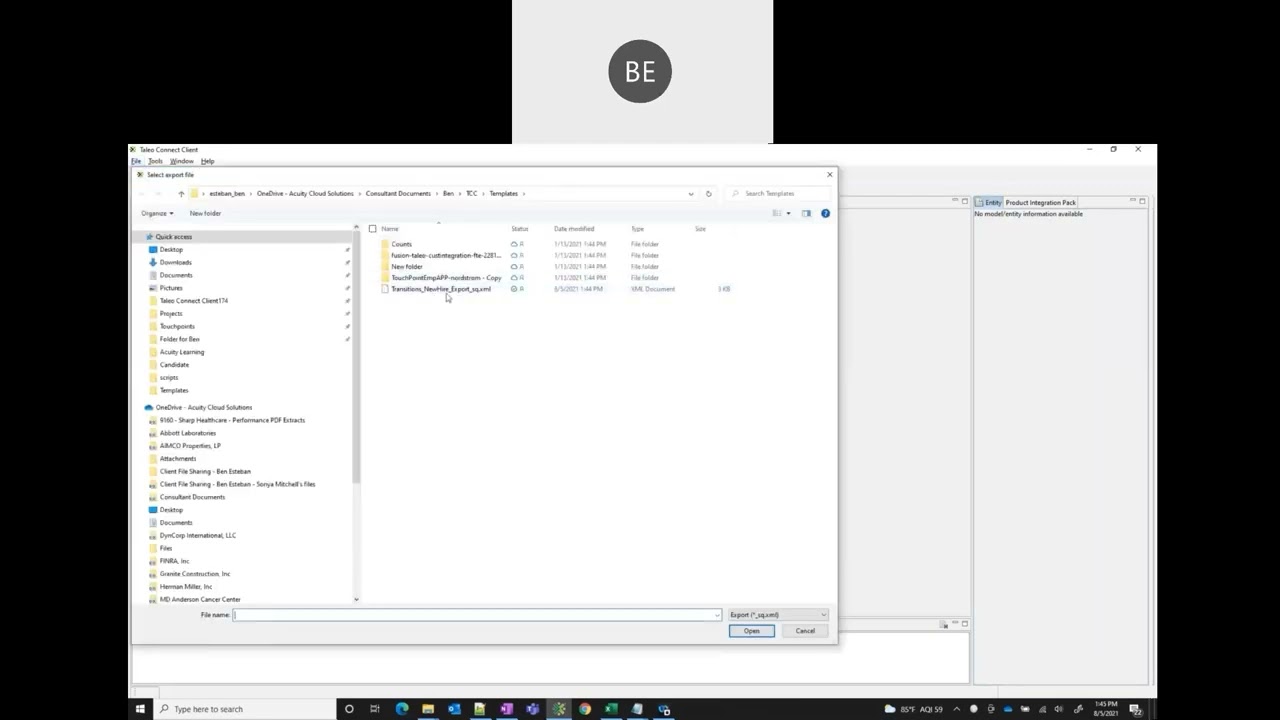This screenshot has height=720, width=1280.
Task: Click the scroll-down arrow in navigation pane
Action: [356, 599]
